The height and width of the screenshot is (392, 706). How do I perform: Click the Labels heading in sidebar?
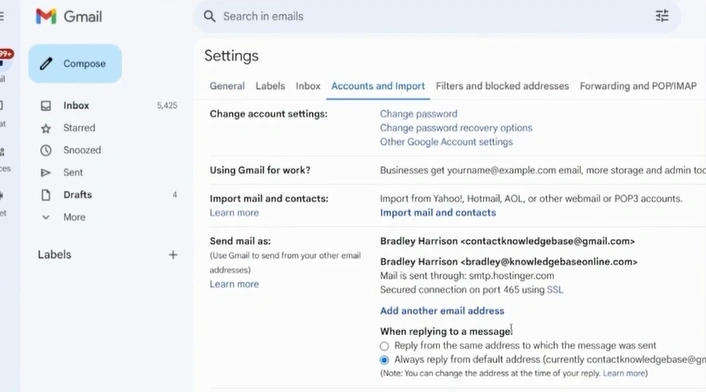[x=54, y=255]
